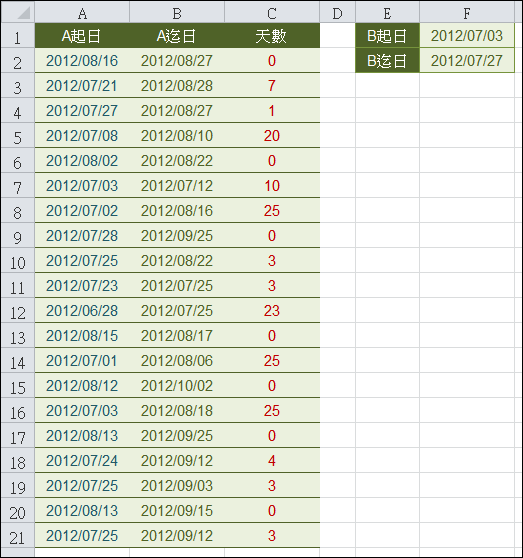
Task: Select cell B7 with 2012/07/12
Action: (x=177, y=186)
